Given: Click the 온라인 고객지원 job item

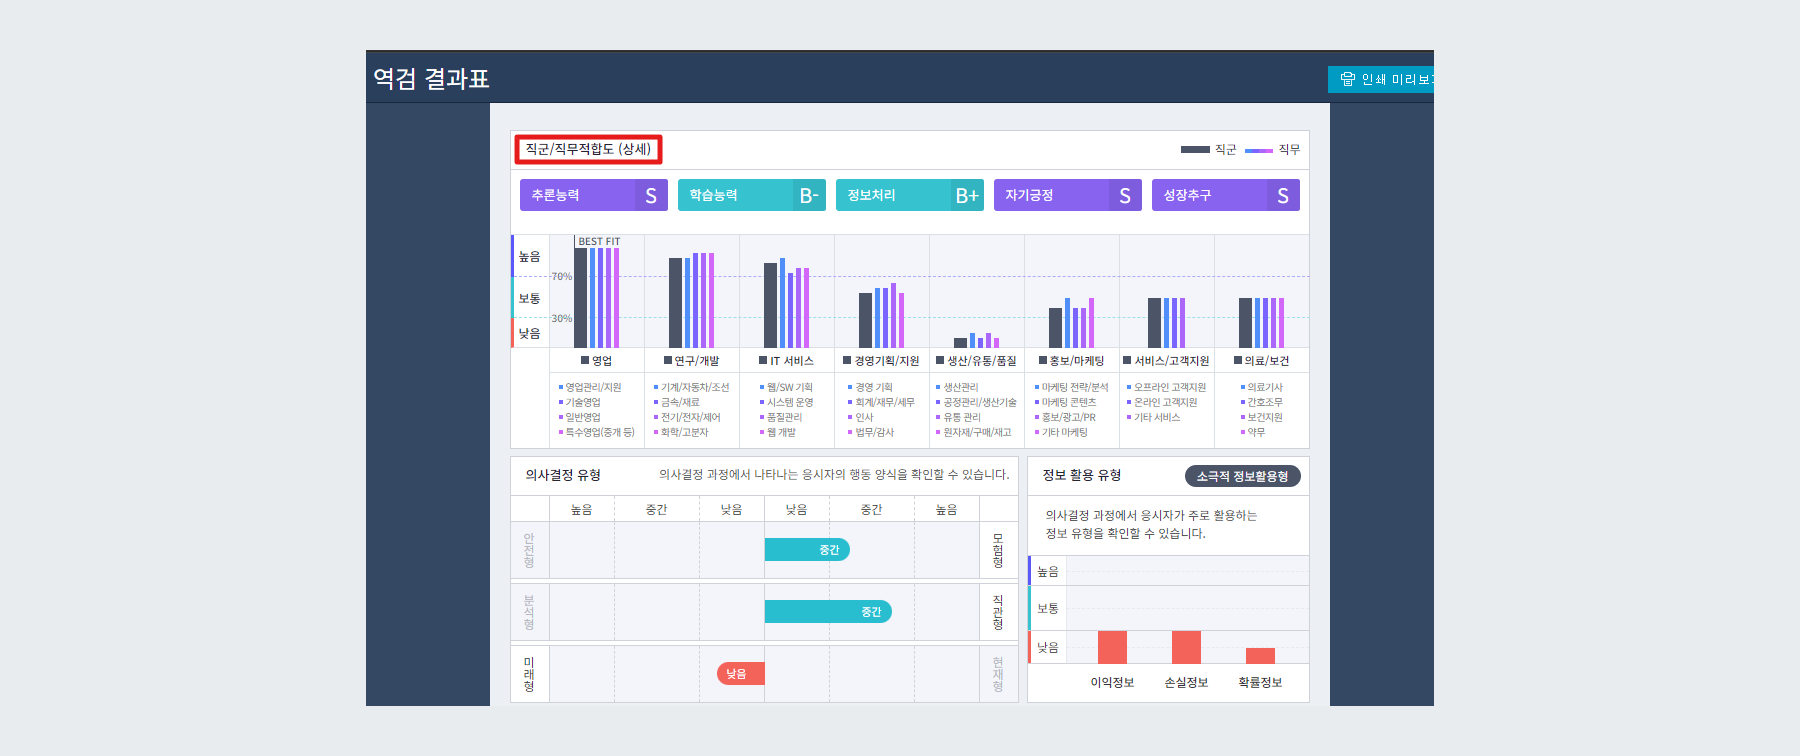Looking at the screenshot, I should pos(1162,402).
